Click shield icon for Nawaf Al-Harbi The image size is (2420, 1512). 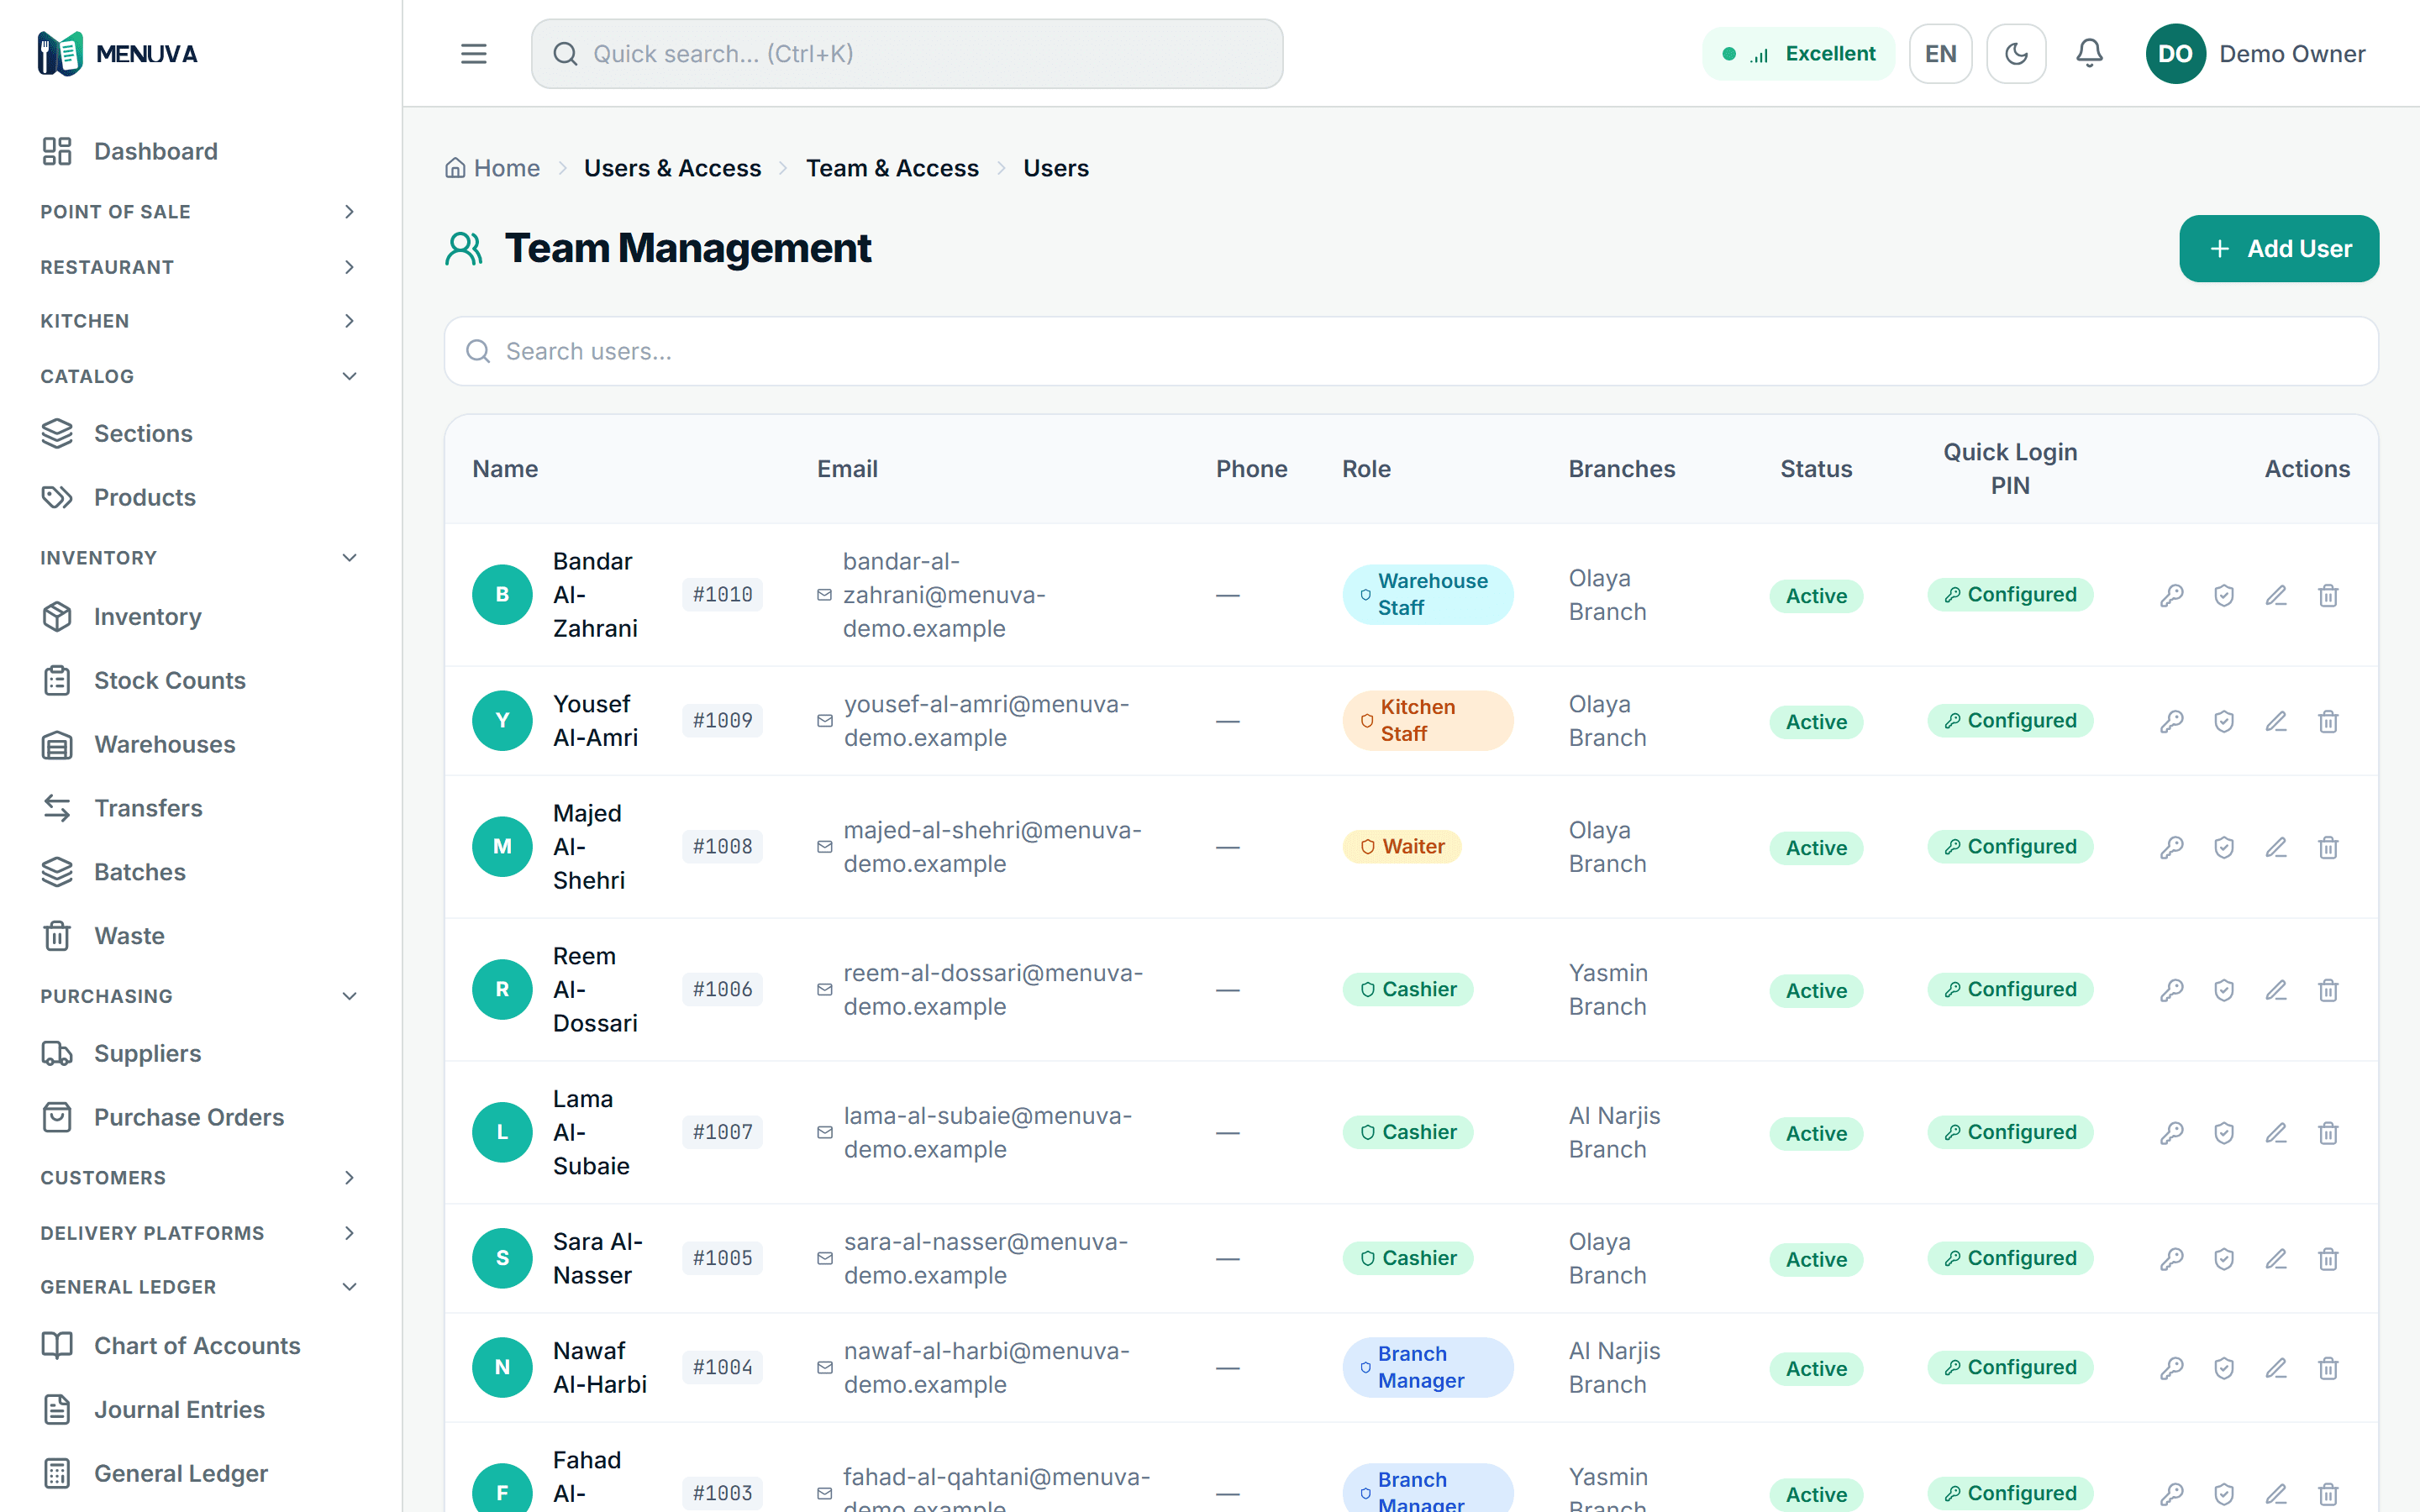[x=2223, y=1368]
